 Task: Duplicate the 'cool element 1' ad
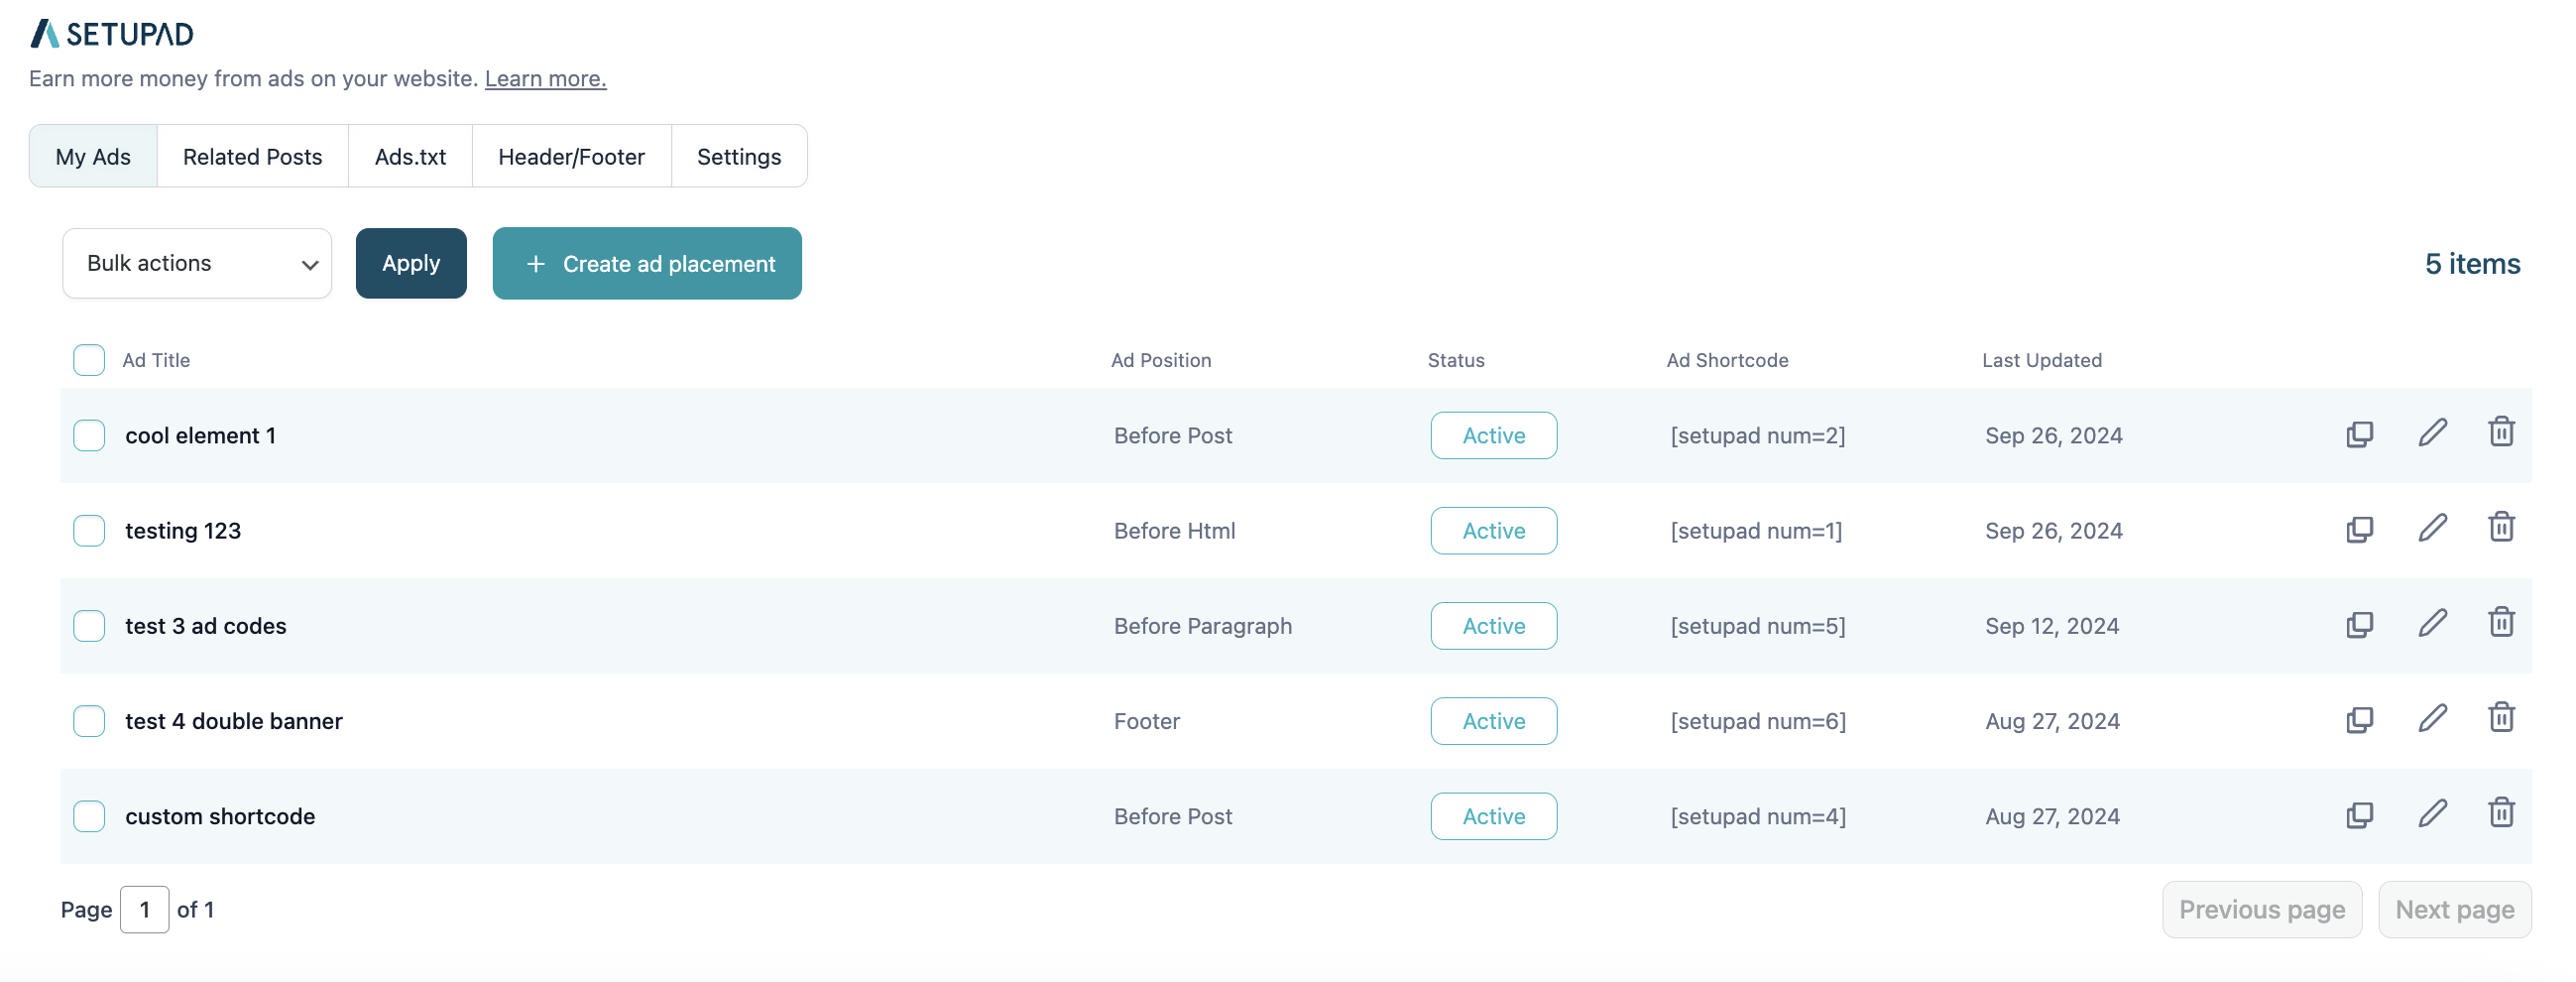tap(2359, 435)
